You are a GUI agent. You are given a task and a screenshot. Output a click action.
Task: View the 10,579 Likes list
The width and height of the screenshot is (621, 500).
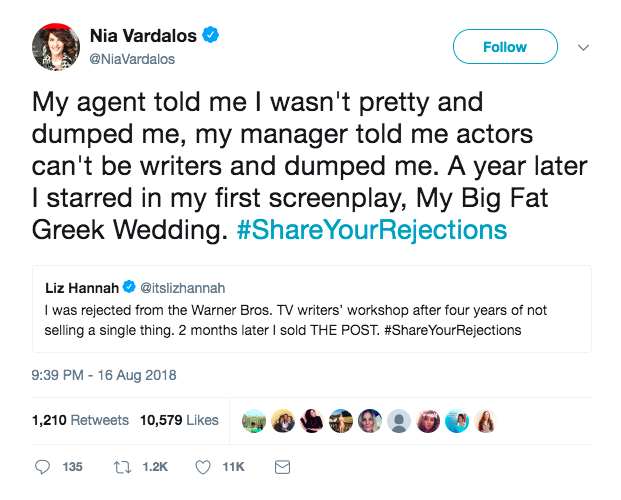(182, 420)
